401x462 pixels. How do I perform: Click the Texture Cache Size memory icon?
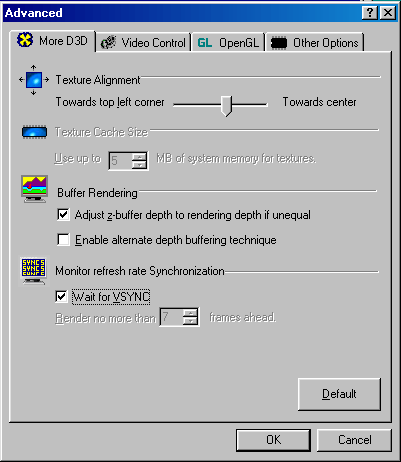click(34, 132)
